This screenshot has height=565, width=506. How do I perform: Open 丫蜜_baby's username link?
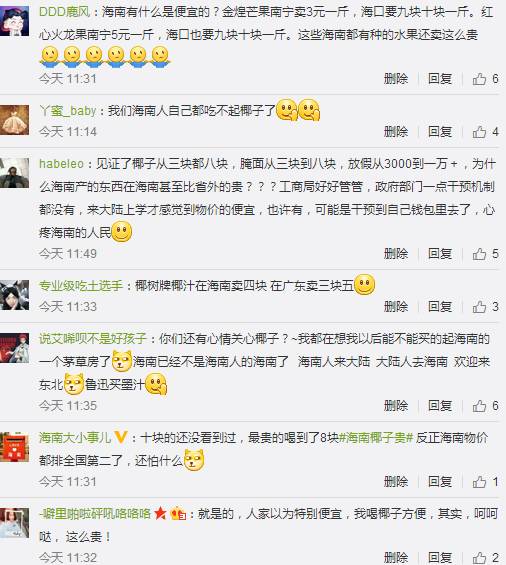(67, 111)
